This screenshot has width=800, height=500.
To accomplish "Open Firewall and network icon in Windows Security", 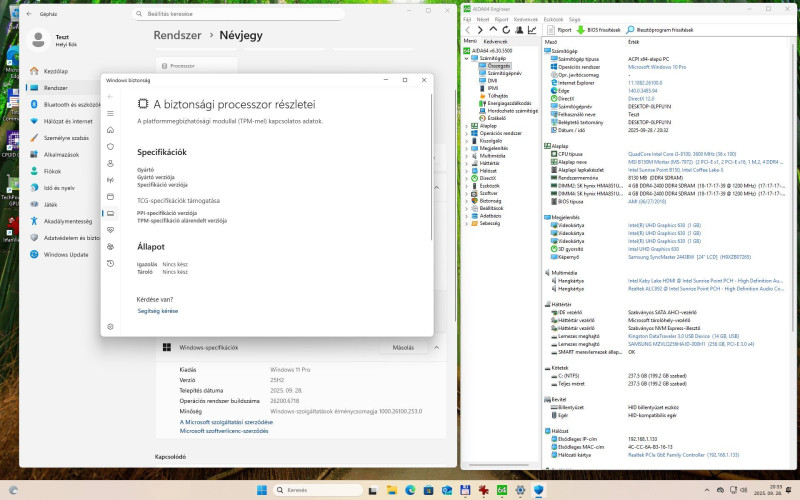I will [110, 180].
